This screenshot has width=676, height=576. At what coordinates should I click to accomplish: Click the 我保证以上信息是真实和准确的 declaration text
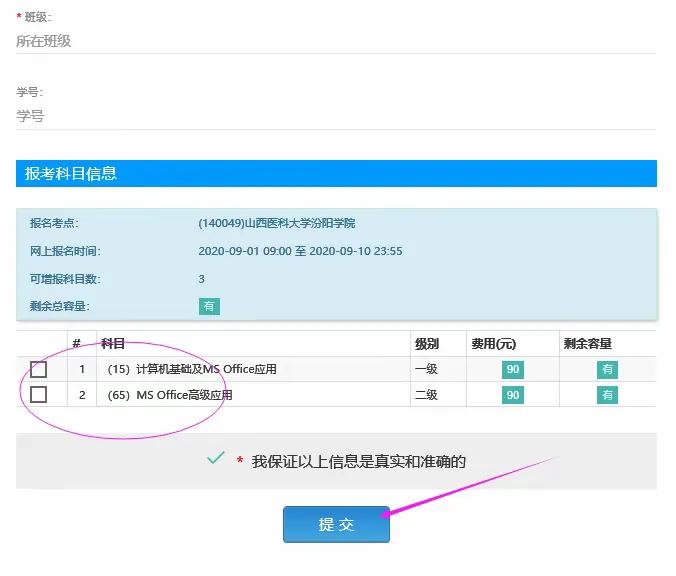[358, 461]
